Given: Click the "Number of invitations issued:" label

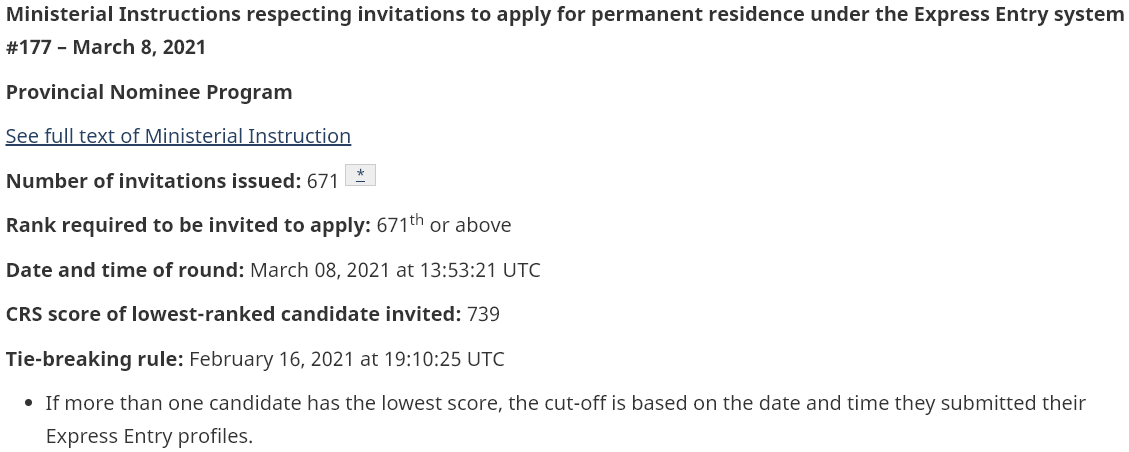Looking at the screenshot, I should 153,181.
